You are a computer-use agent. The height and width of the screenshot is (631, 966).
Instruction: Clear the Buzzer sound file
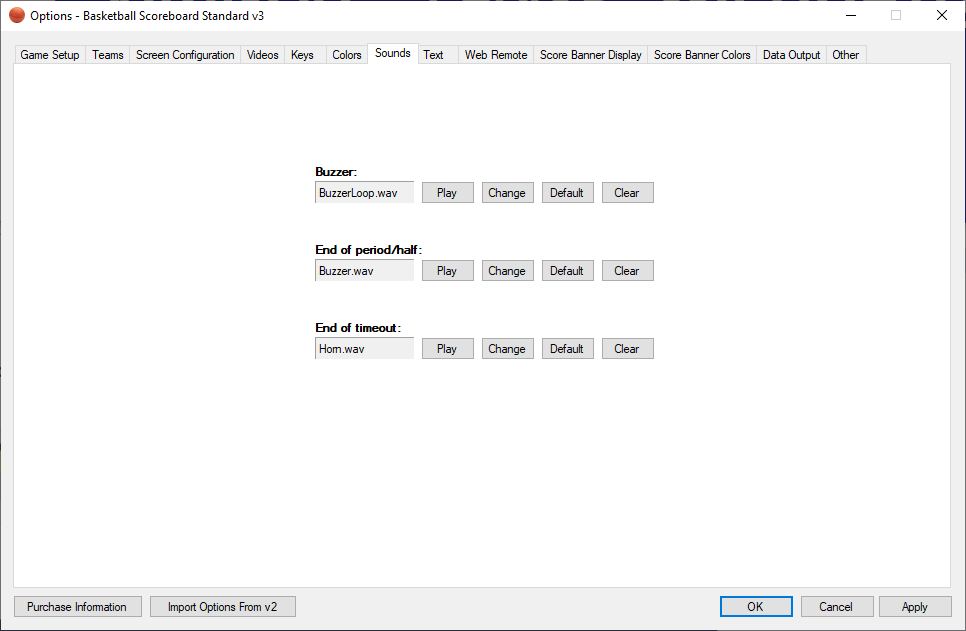tap(627, 193)
